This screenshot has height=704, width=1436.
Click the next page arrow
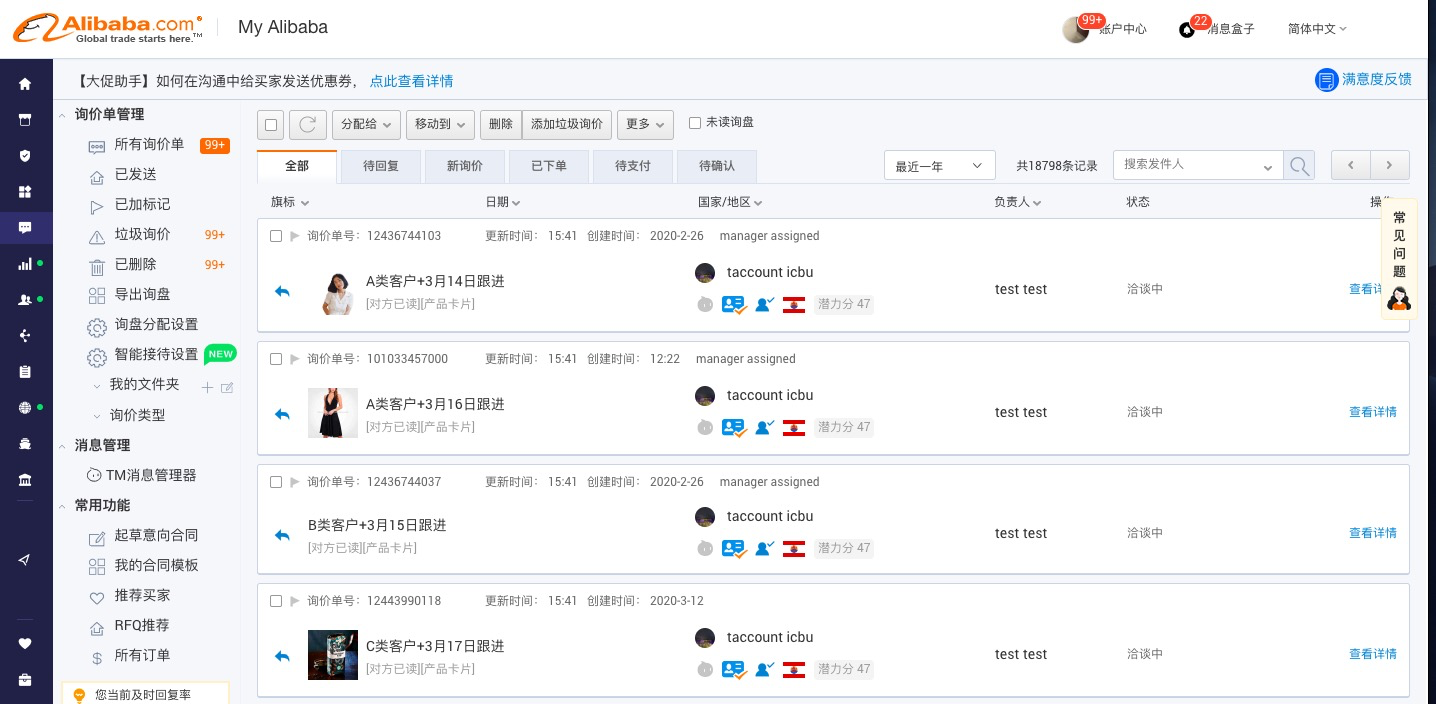pyautogui.click(x=1389, y=165)
